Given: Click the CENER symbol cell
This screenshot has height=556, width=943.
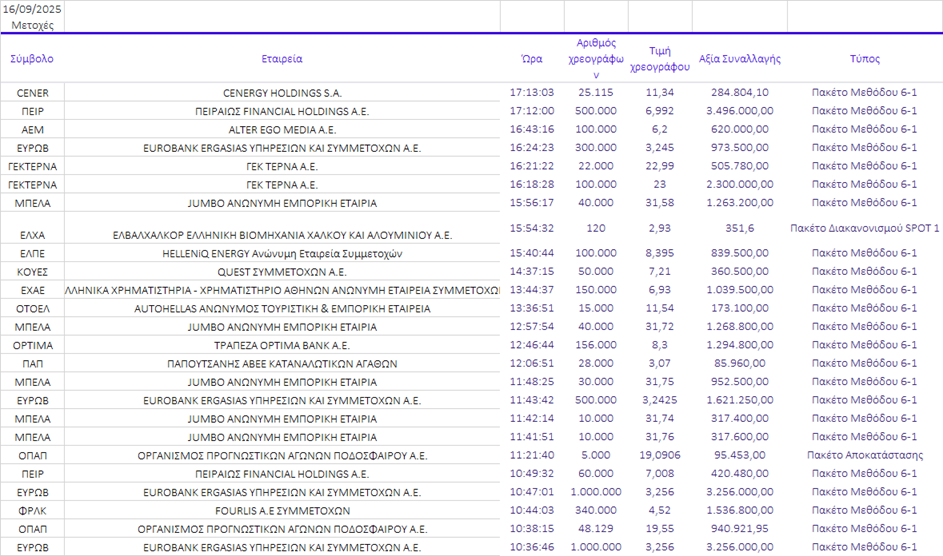Looking at the screenshot, I should click(32, 93).
